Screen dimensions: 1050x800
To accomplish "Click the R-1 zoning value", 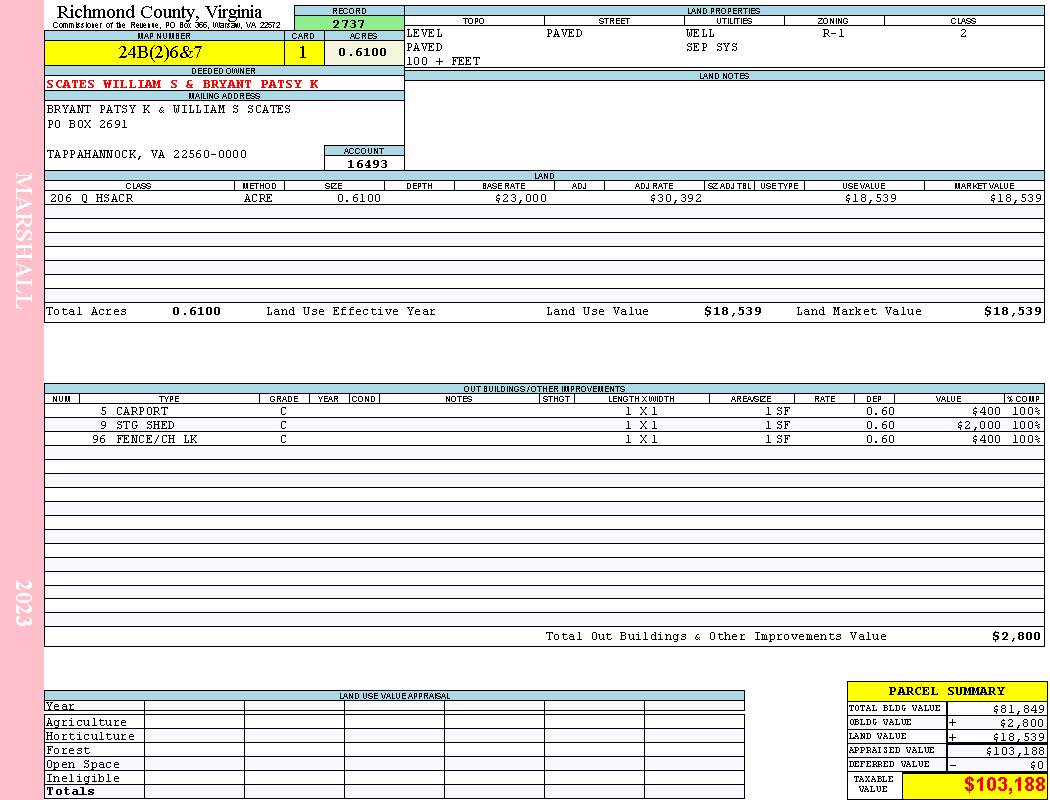I will tap(833, 33).
